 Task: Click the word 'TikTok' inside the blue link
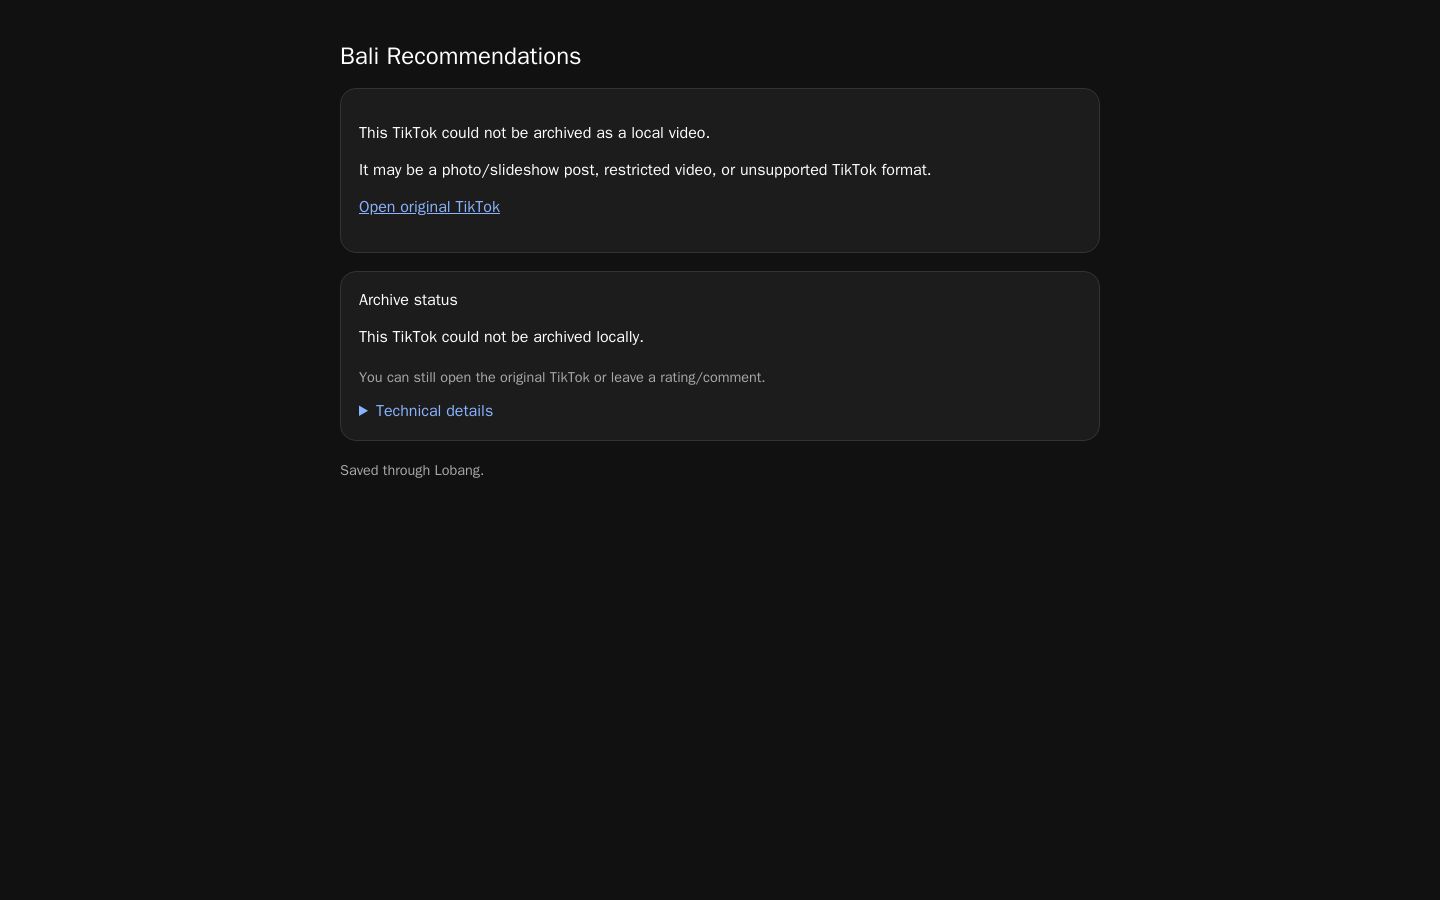(477, 207)
